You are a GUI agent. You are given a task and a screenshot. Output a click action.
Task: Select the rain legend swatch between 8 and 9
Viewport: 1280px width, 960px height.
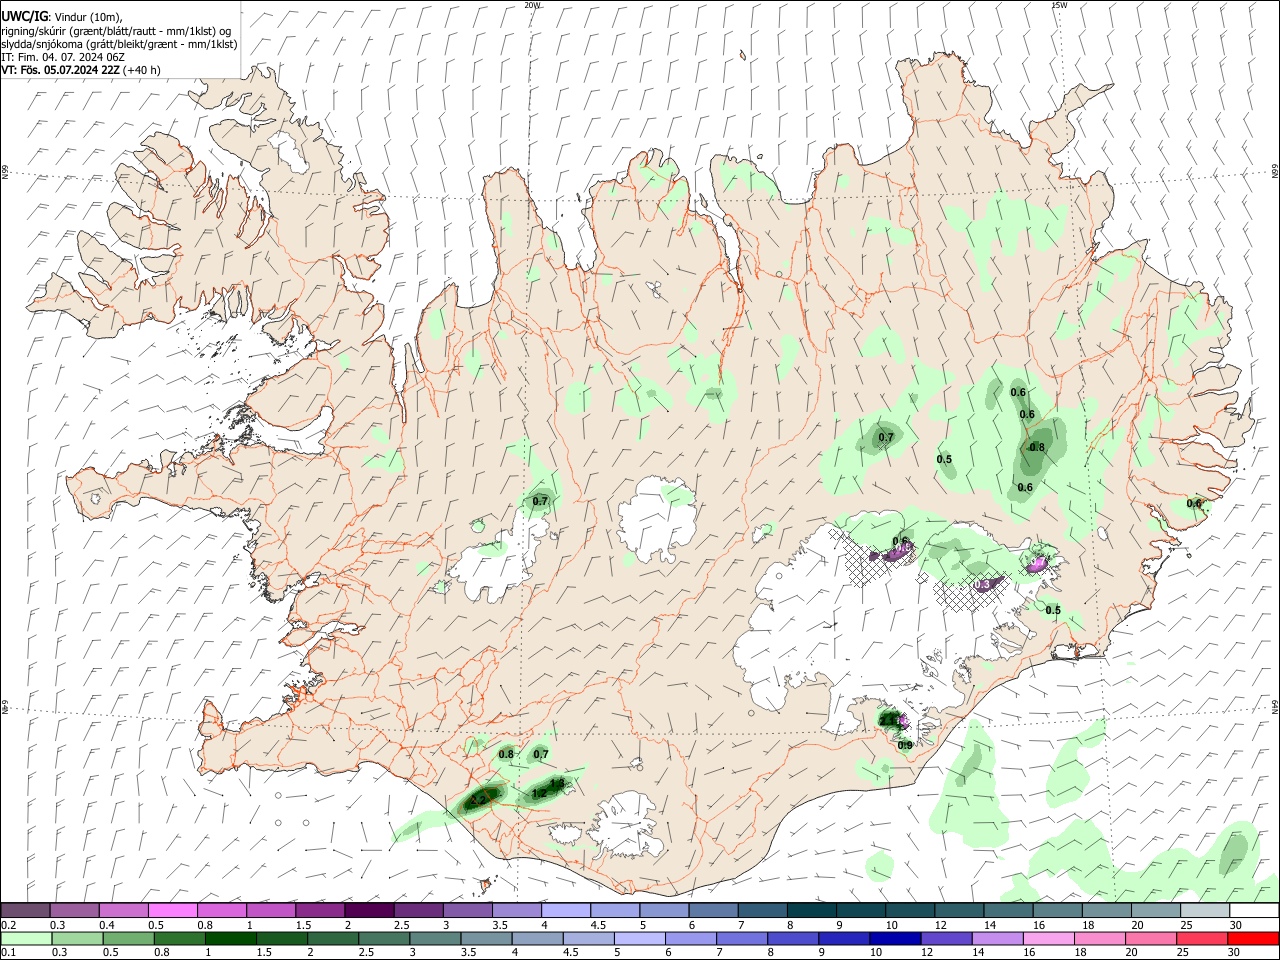[x=793, y=938]
